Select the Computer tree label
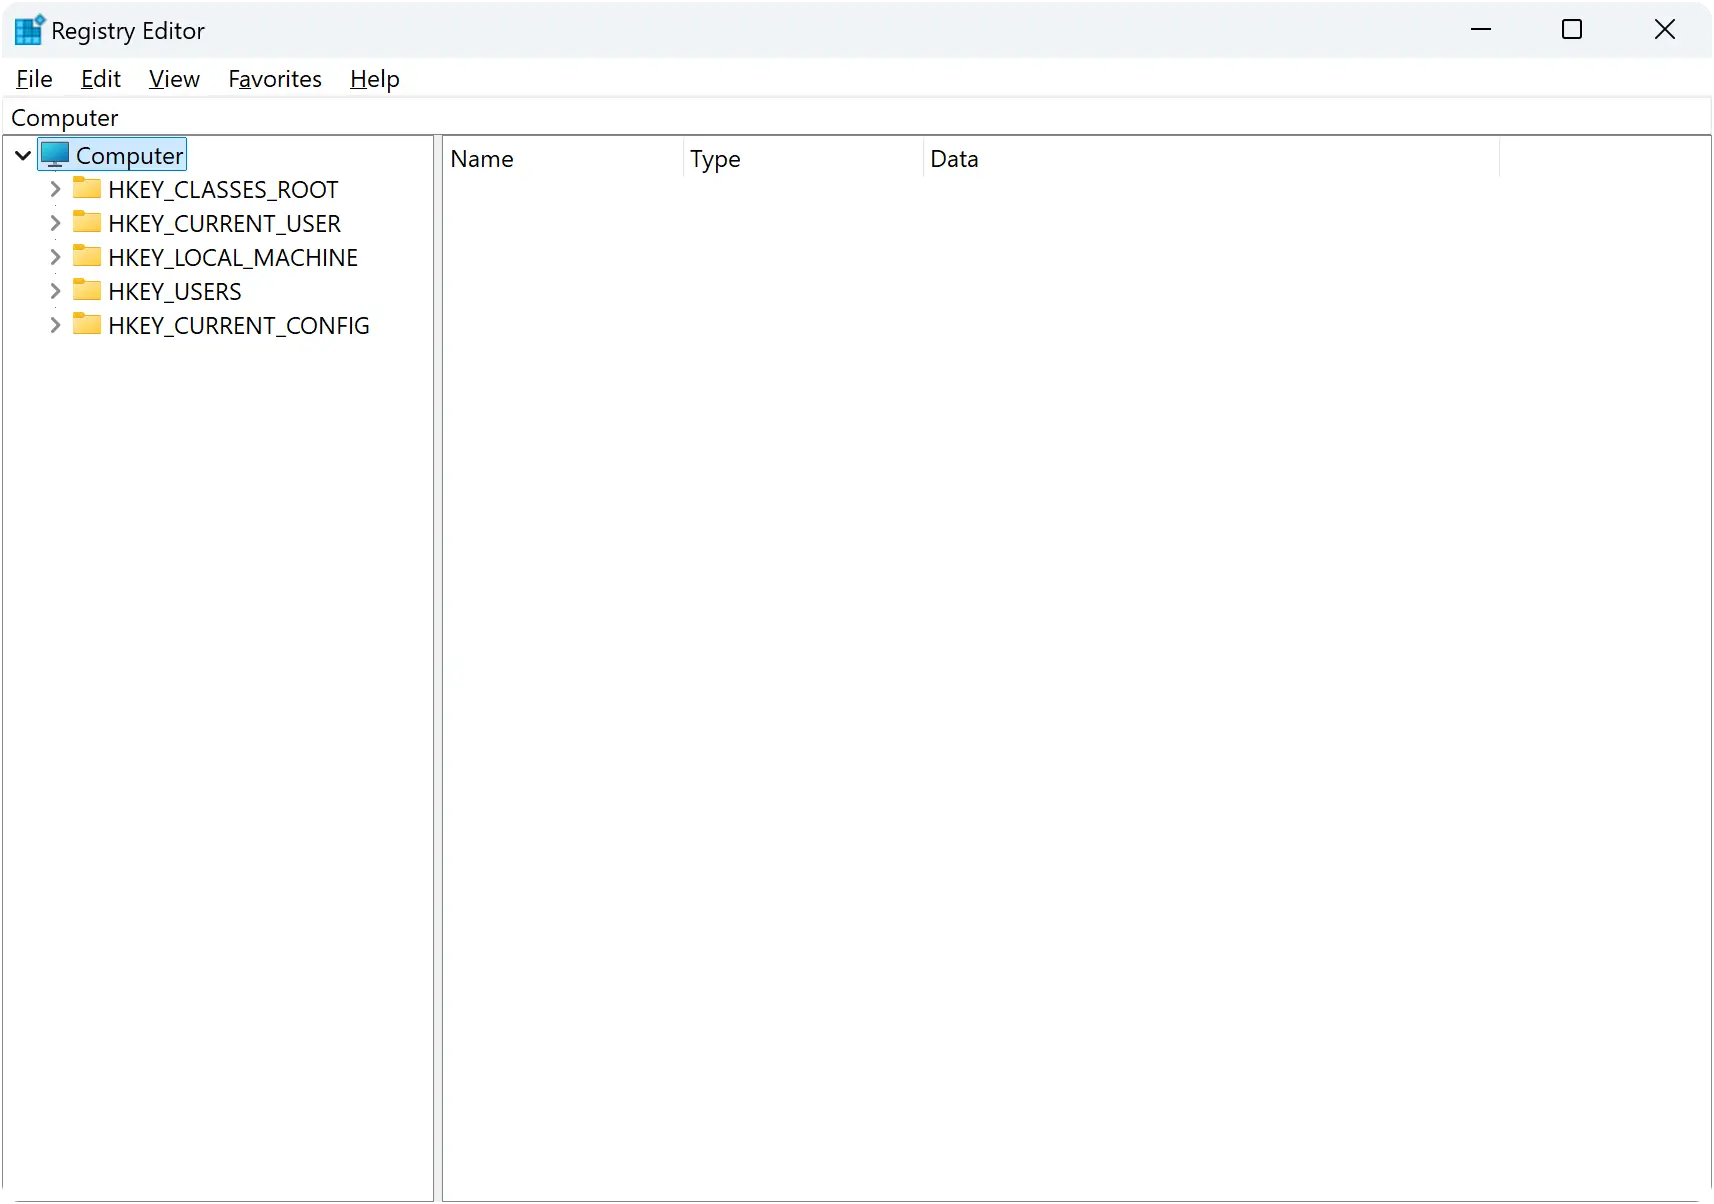Image resolution: width=1714 pixels, height=1204 pixels. pos(130,156)
